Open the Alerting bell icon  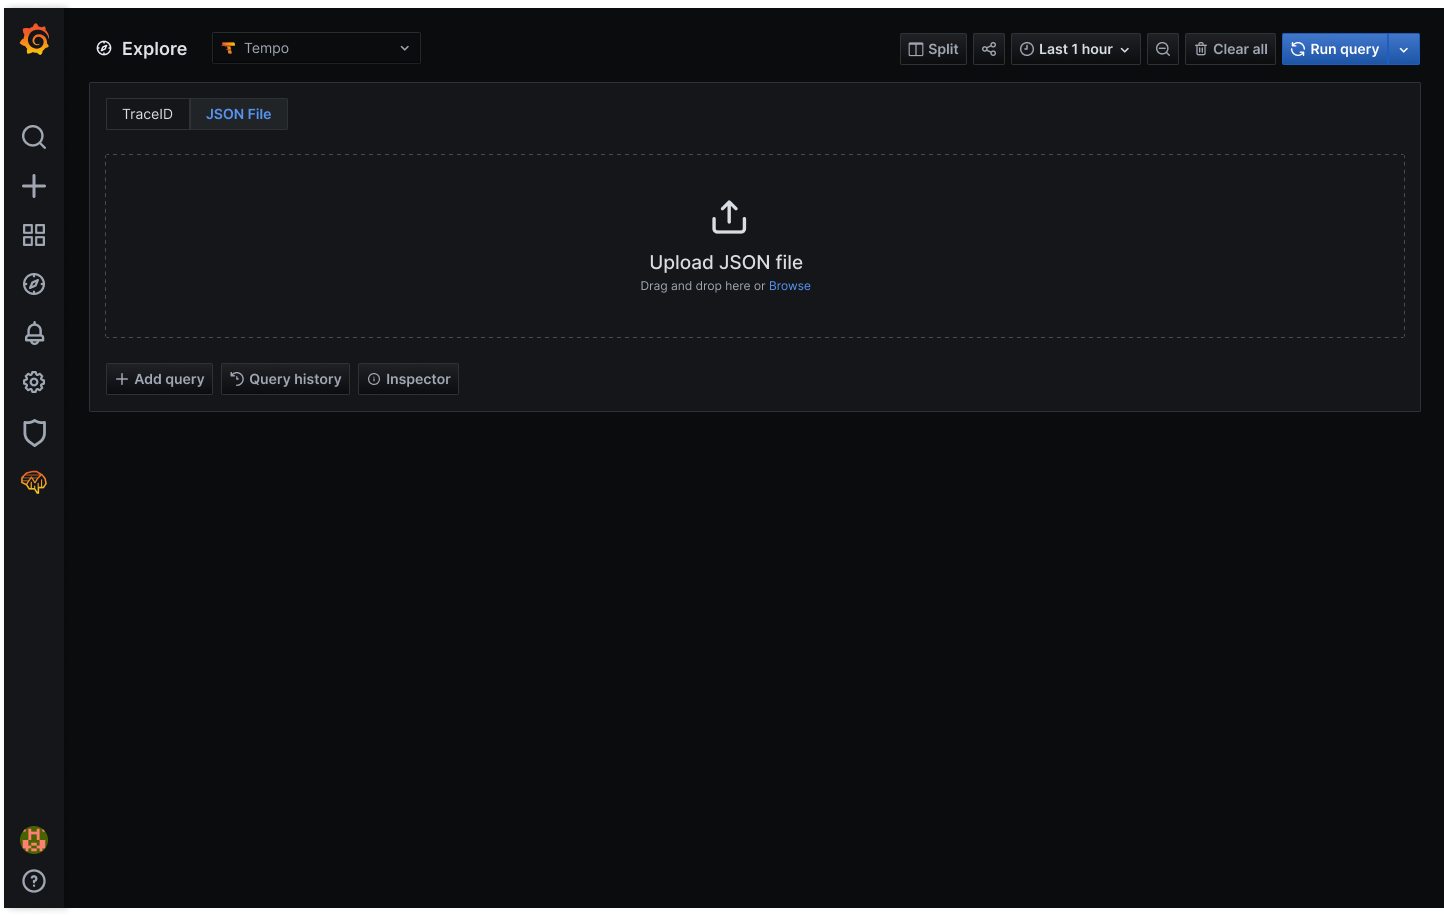tap(34, 333)
